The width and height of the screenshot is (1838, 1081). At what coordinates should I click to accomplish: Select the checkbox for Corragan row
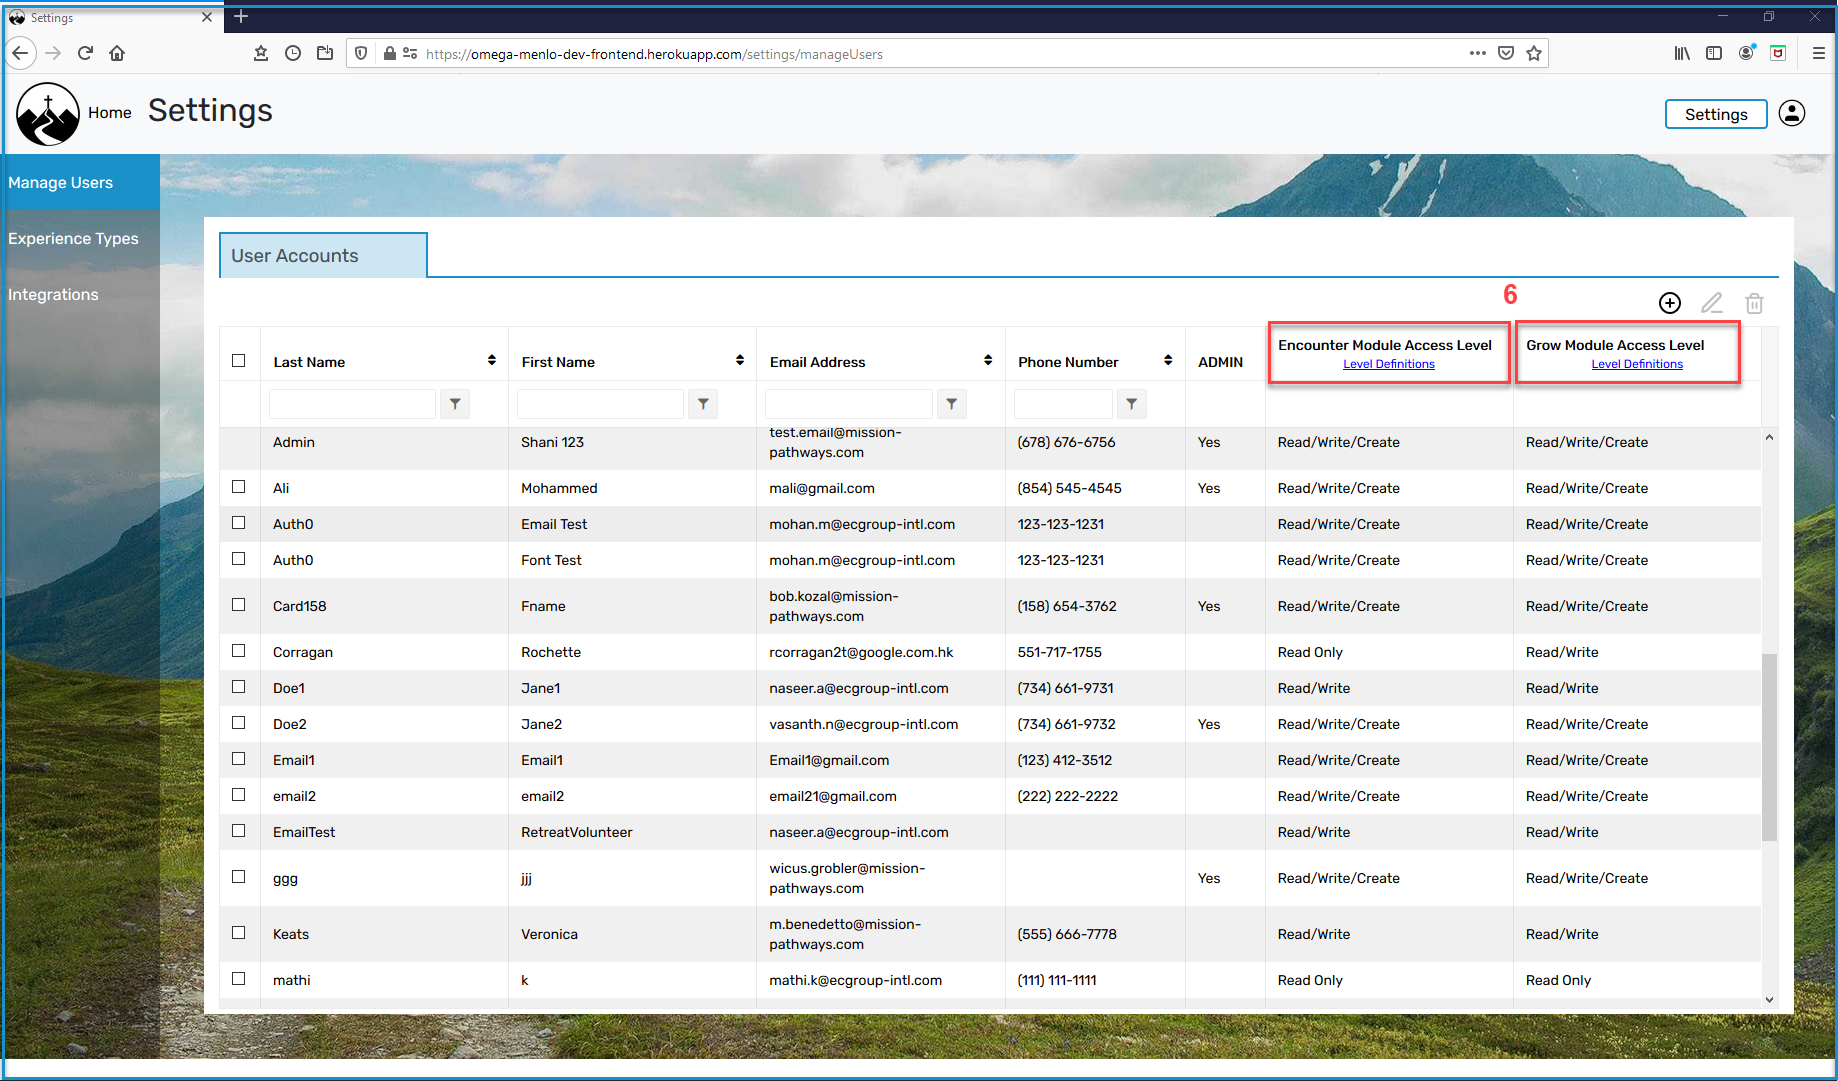click(x=238, y=651)
